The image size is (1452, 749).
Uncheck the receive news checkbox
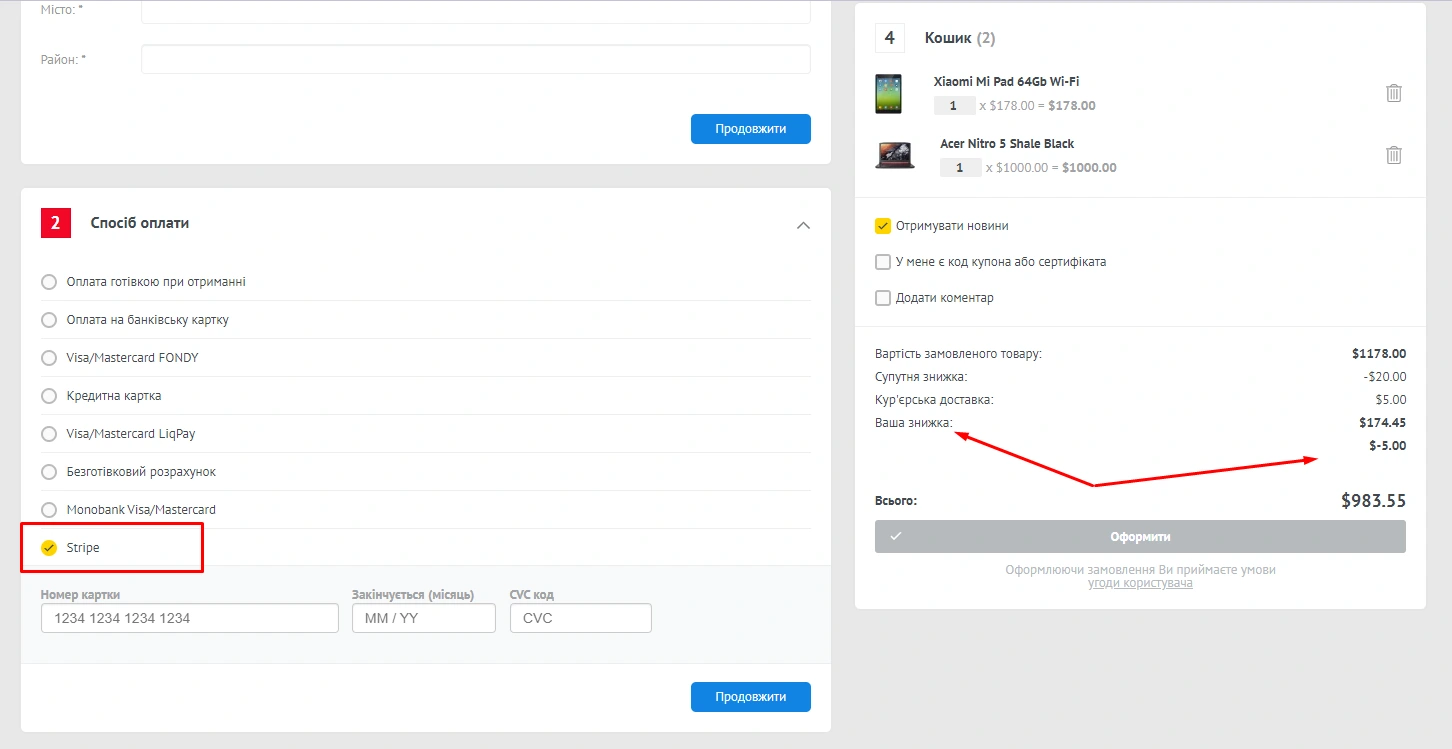pos(883,226)
